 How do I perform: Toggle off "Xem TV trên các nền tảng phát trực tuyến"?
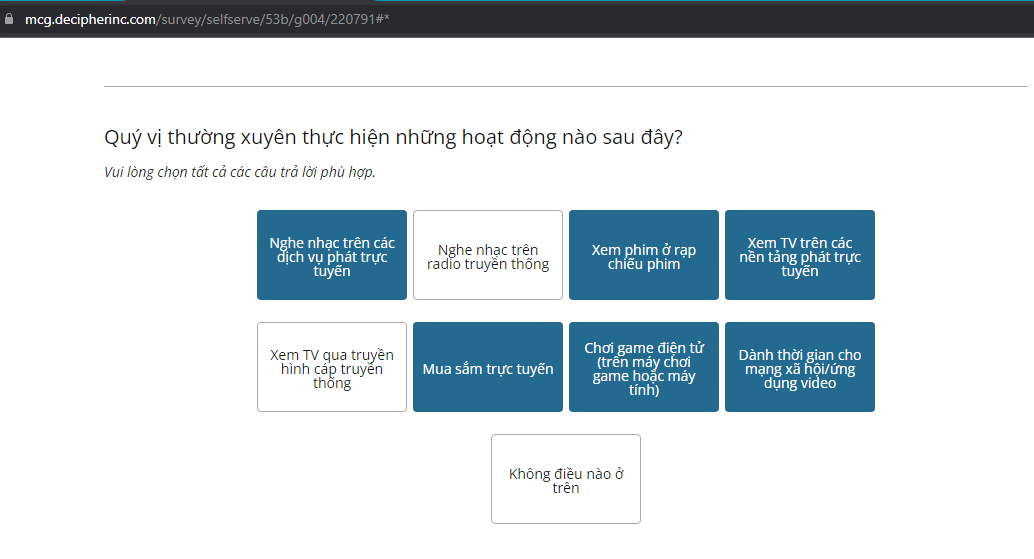[800, 255]
